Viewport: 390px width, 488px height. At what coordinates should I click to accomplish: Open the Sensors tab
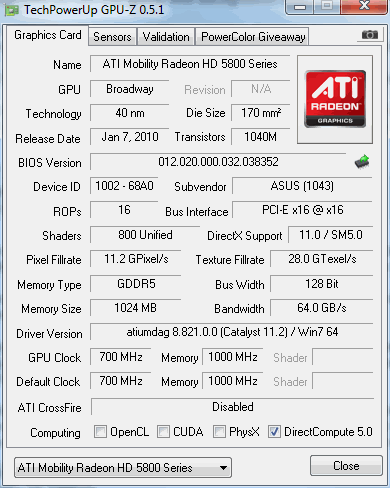pyautogui.click(x=112, y=37)
